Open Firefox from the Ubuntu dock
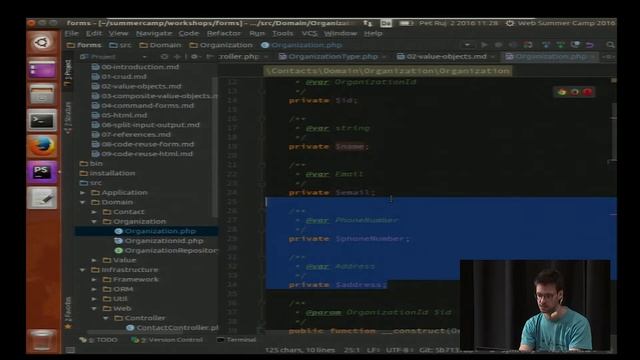The width and height of the screenshot is (640, 360). point(42,146)
